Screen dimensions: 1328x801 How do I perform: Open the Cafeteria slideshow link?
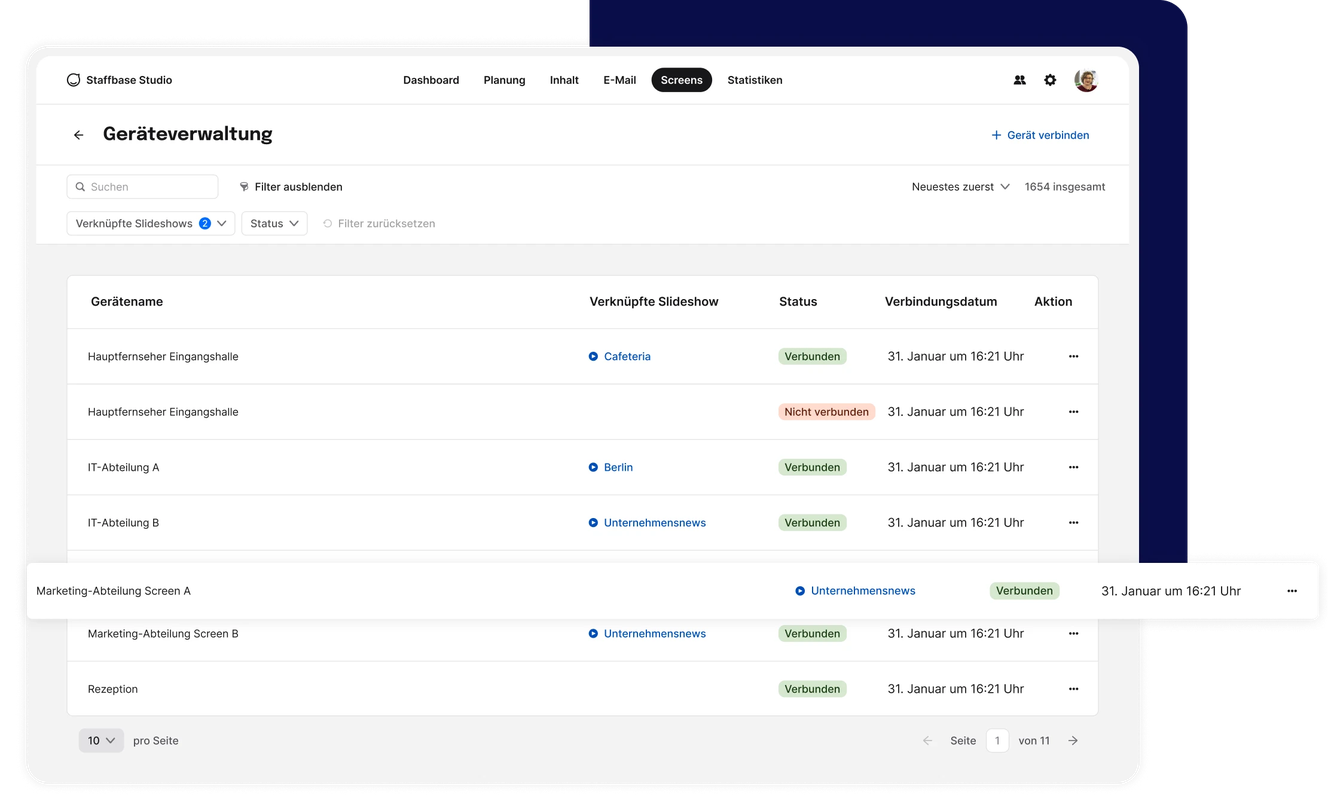(626, 356)
